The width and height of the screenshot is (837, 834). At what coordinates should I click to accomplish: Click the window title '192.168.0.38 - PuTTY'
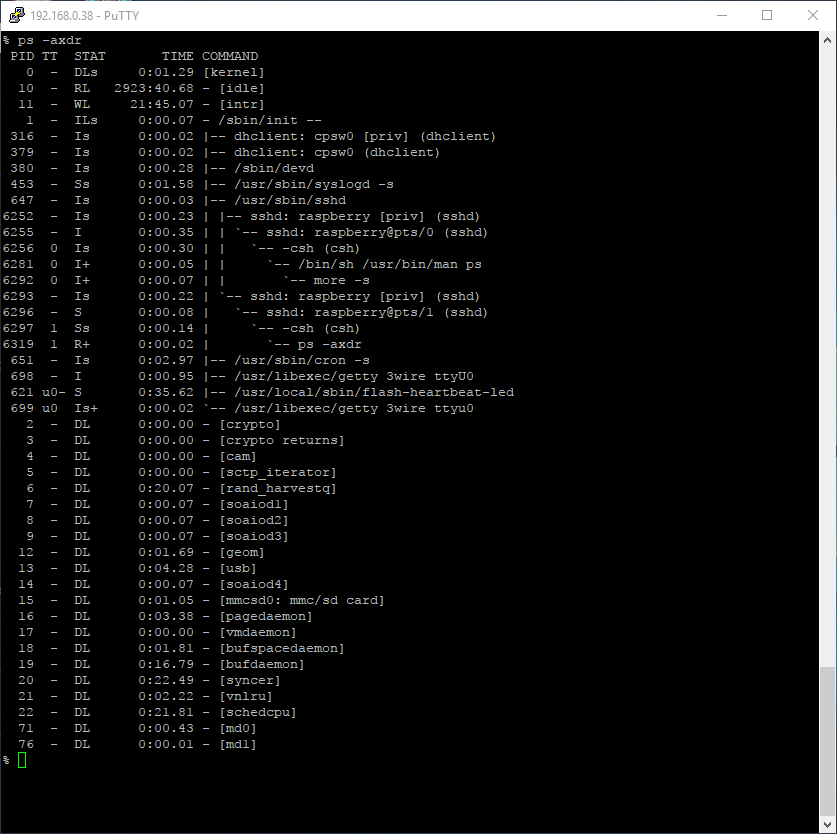[x=84, y=15]
